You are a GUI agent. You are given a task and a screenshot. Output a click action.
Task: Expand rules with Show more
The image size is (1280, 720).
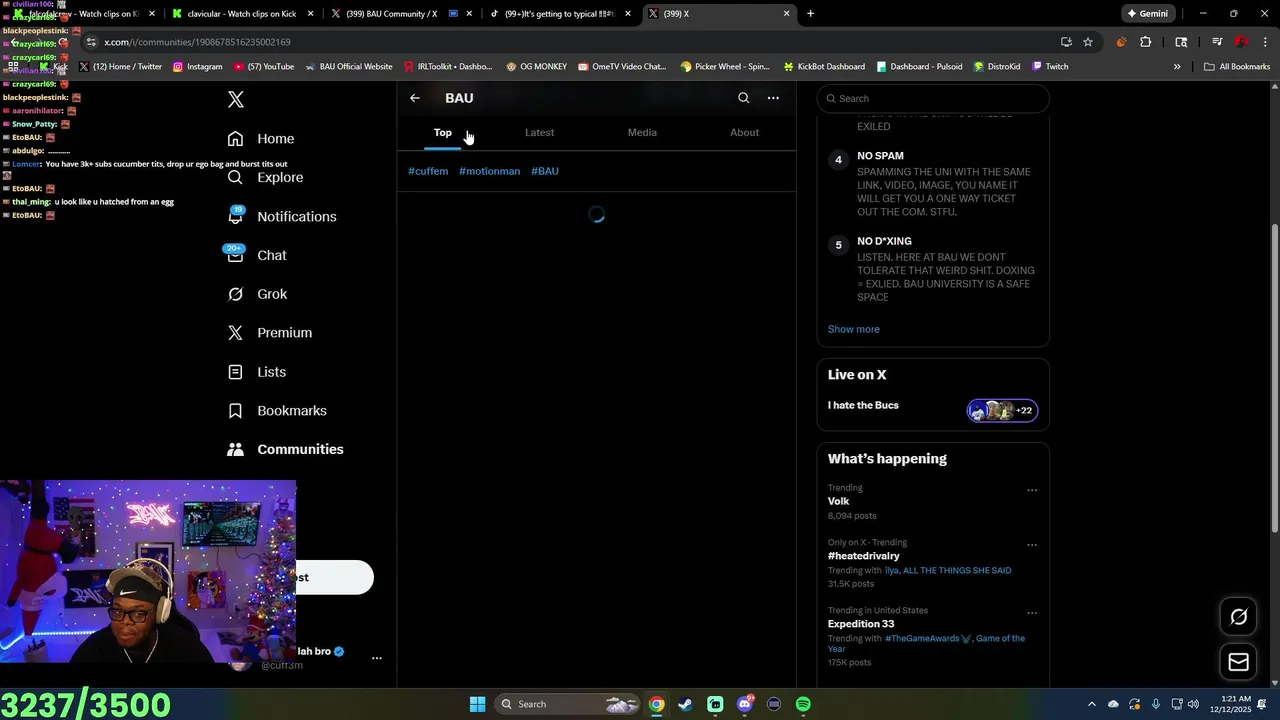[x=853, y=329]
